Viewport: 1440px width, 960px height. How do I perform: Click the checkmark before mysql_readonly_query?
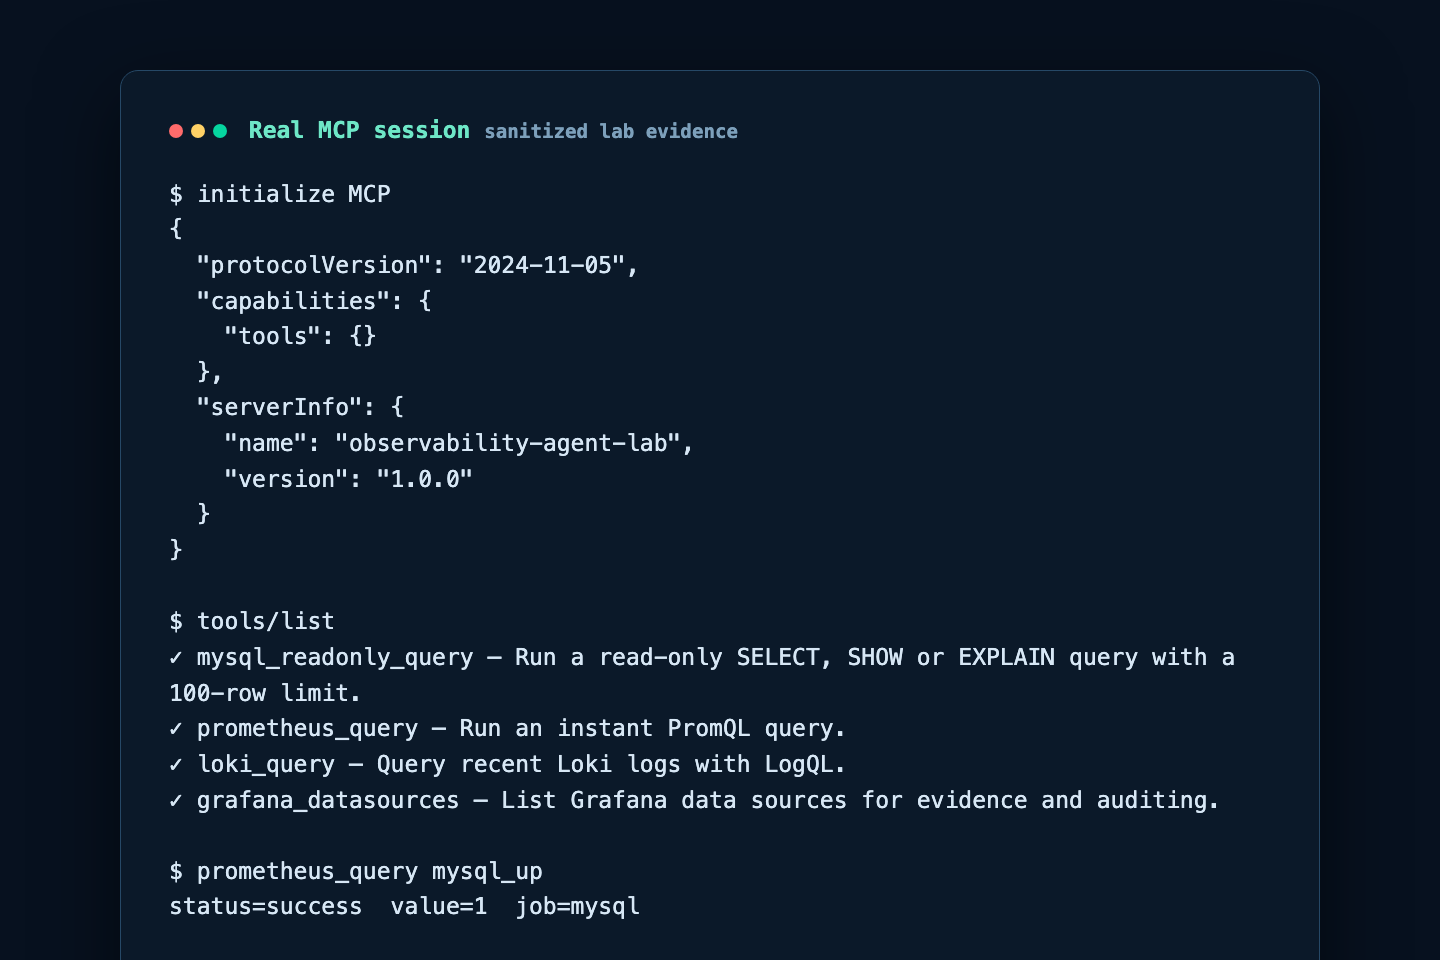pos(176,657)
